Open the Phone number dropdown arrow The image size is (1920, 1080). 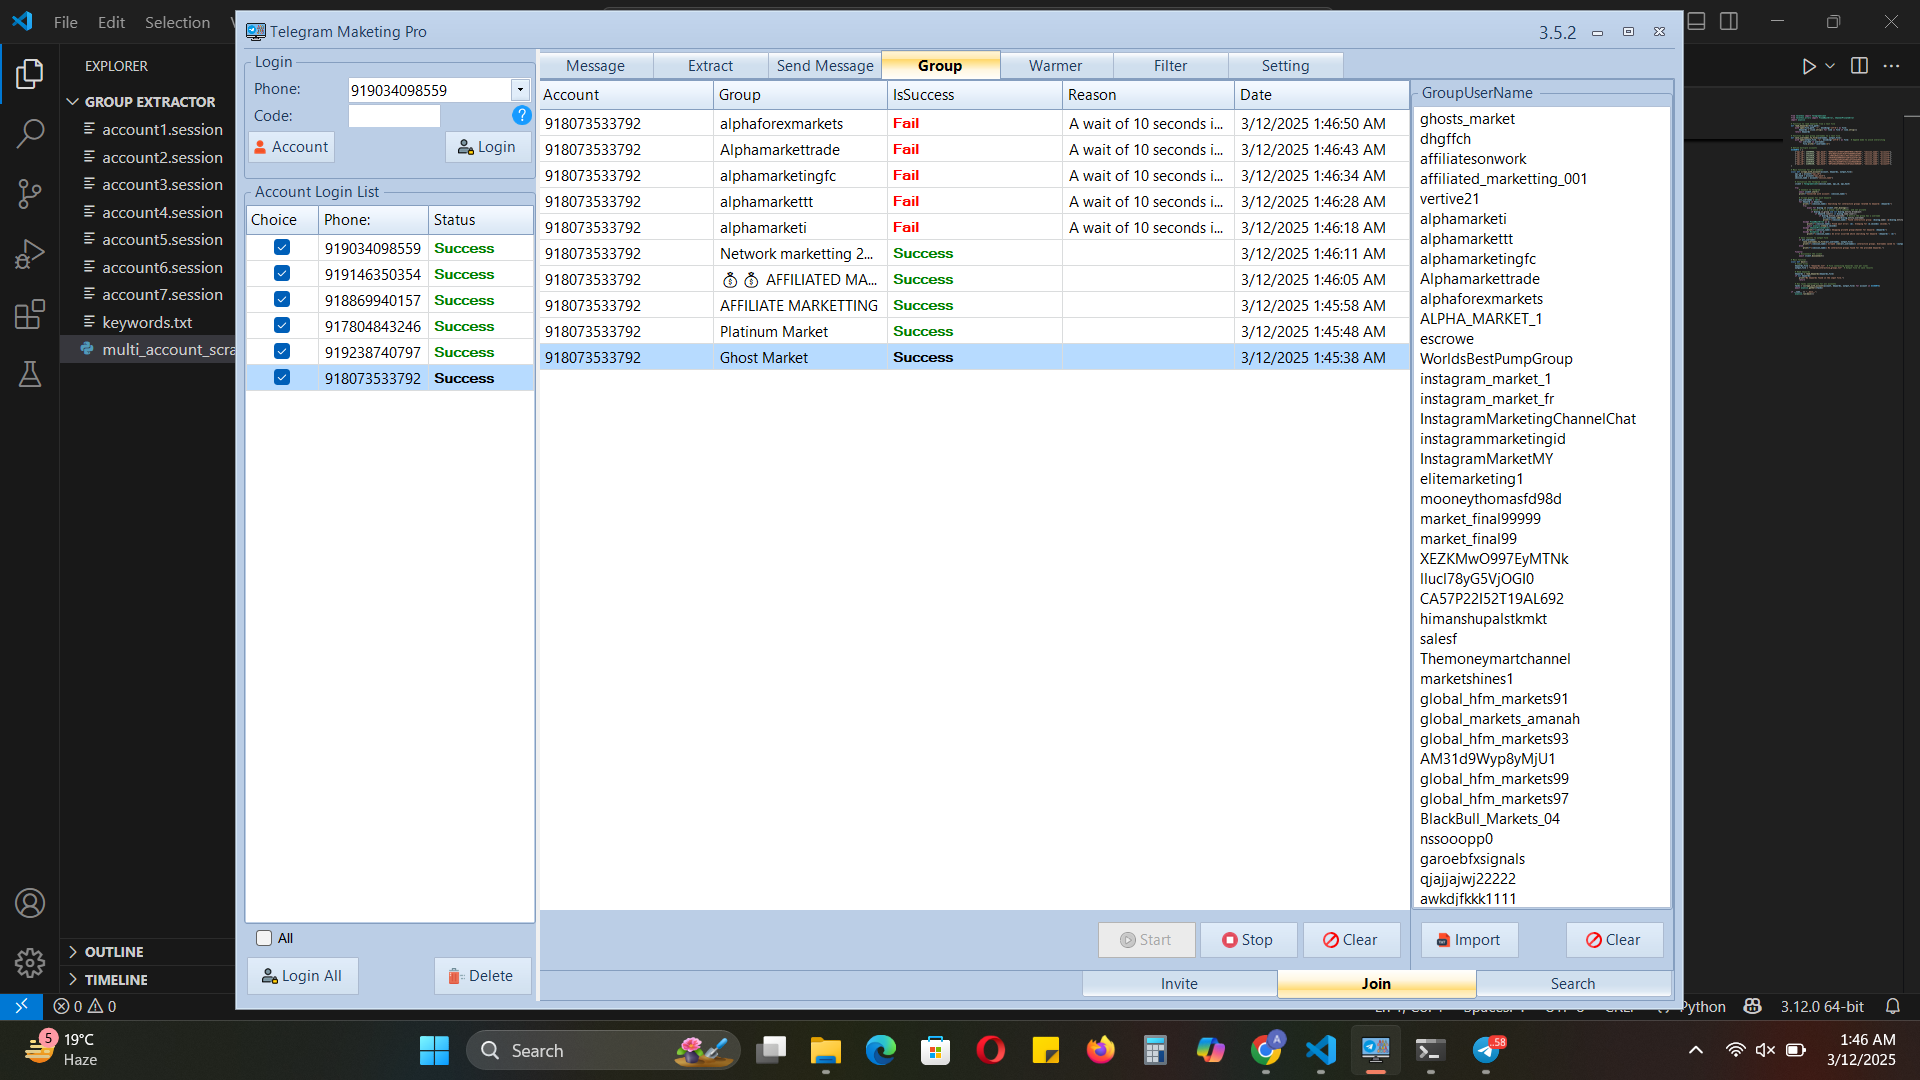(x=520, y=90)
